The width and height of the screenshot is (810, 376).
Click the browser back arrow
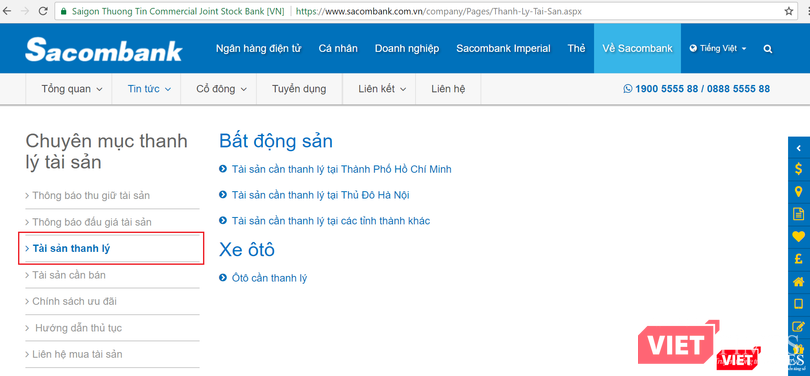(6, 11)
